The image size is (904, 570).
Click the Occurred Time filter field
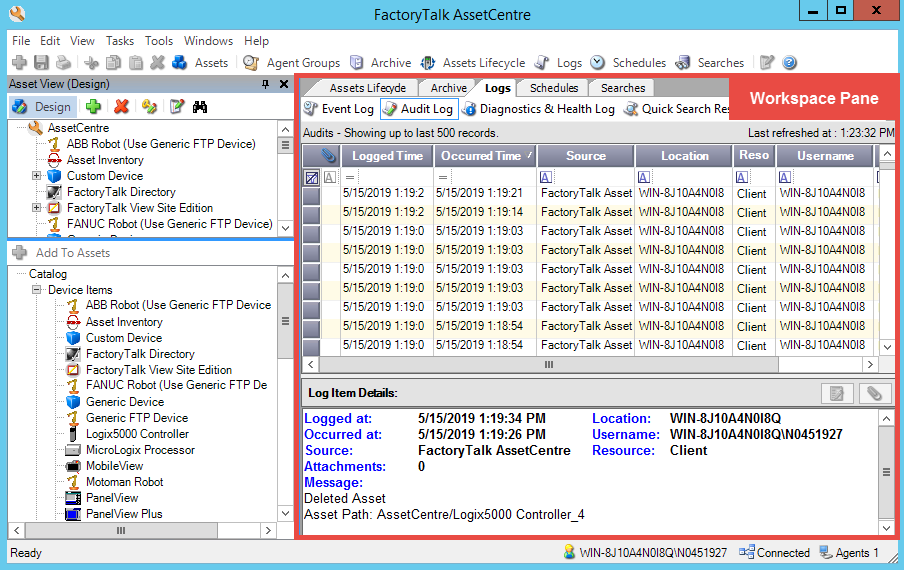tap(492, 178)
